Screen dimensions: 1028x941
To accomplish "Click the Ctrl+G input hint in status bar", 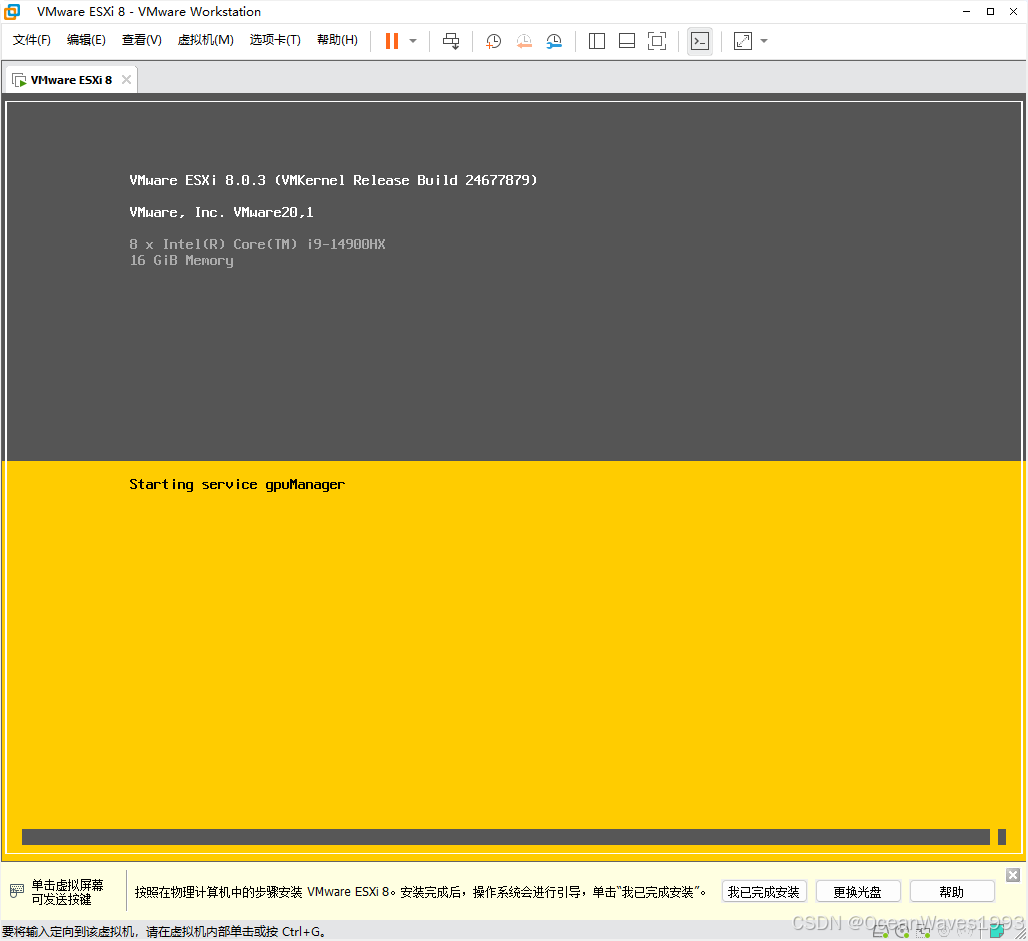I will click(164, 931).
